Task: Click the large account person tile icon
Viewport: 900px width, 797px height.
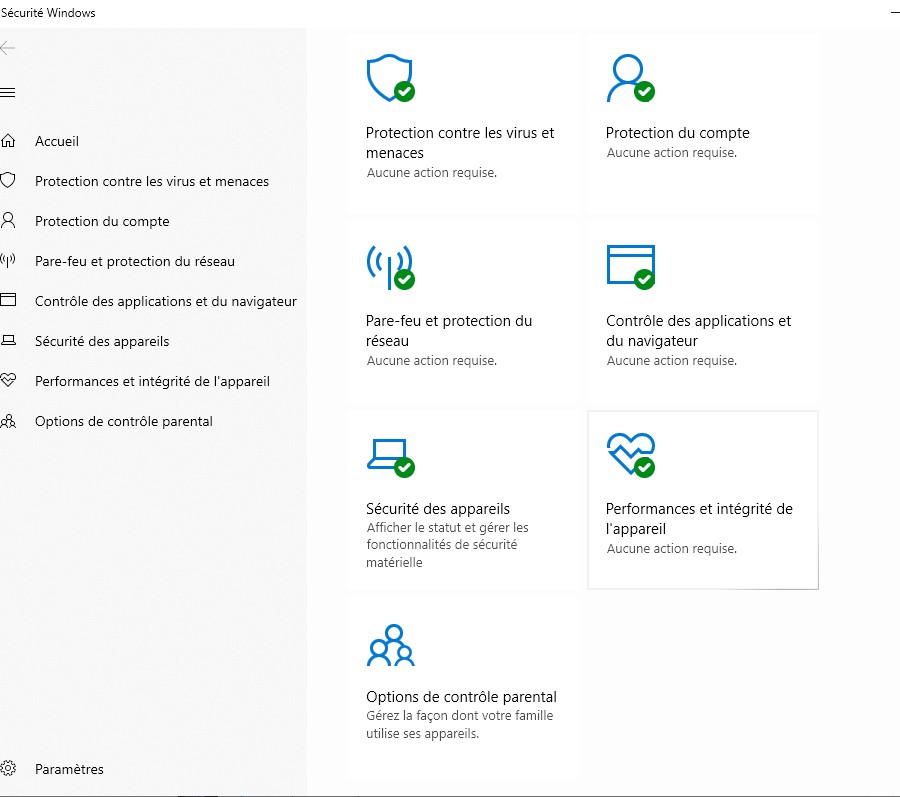Action: 630,78
